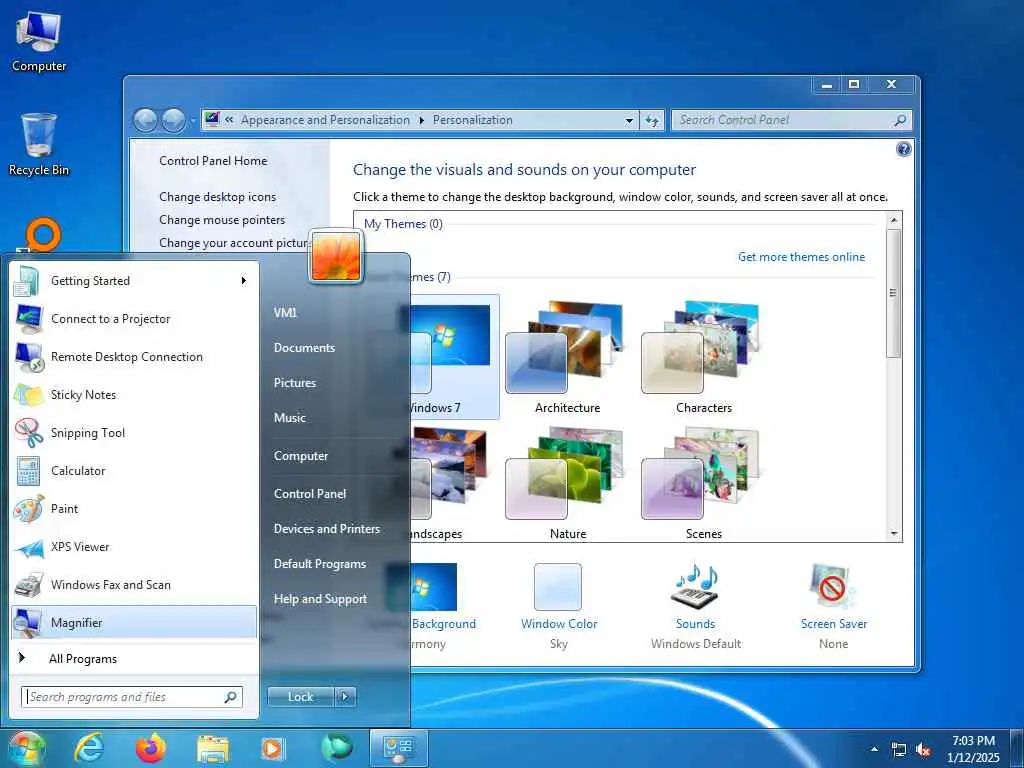Screen dimensions: 1024x768
Task: Open Music from Start menu
Action: click(289, 418)
